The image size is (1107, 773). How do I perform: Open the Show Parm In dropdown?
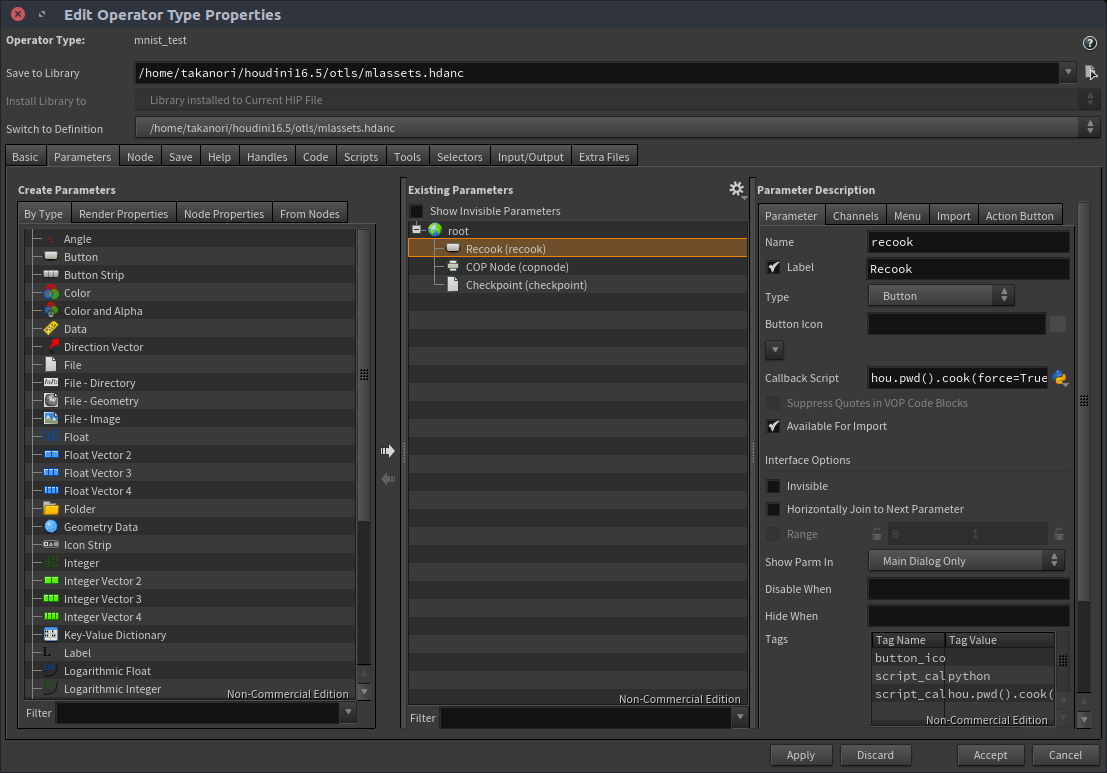[x=965, y=561]
